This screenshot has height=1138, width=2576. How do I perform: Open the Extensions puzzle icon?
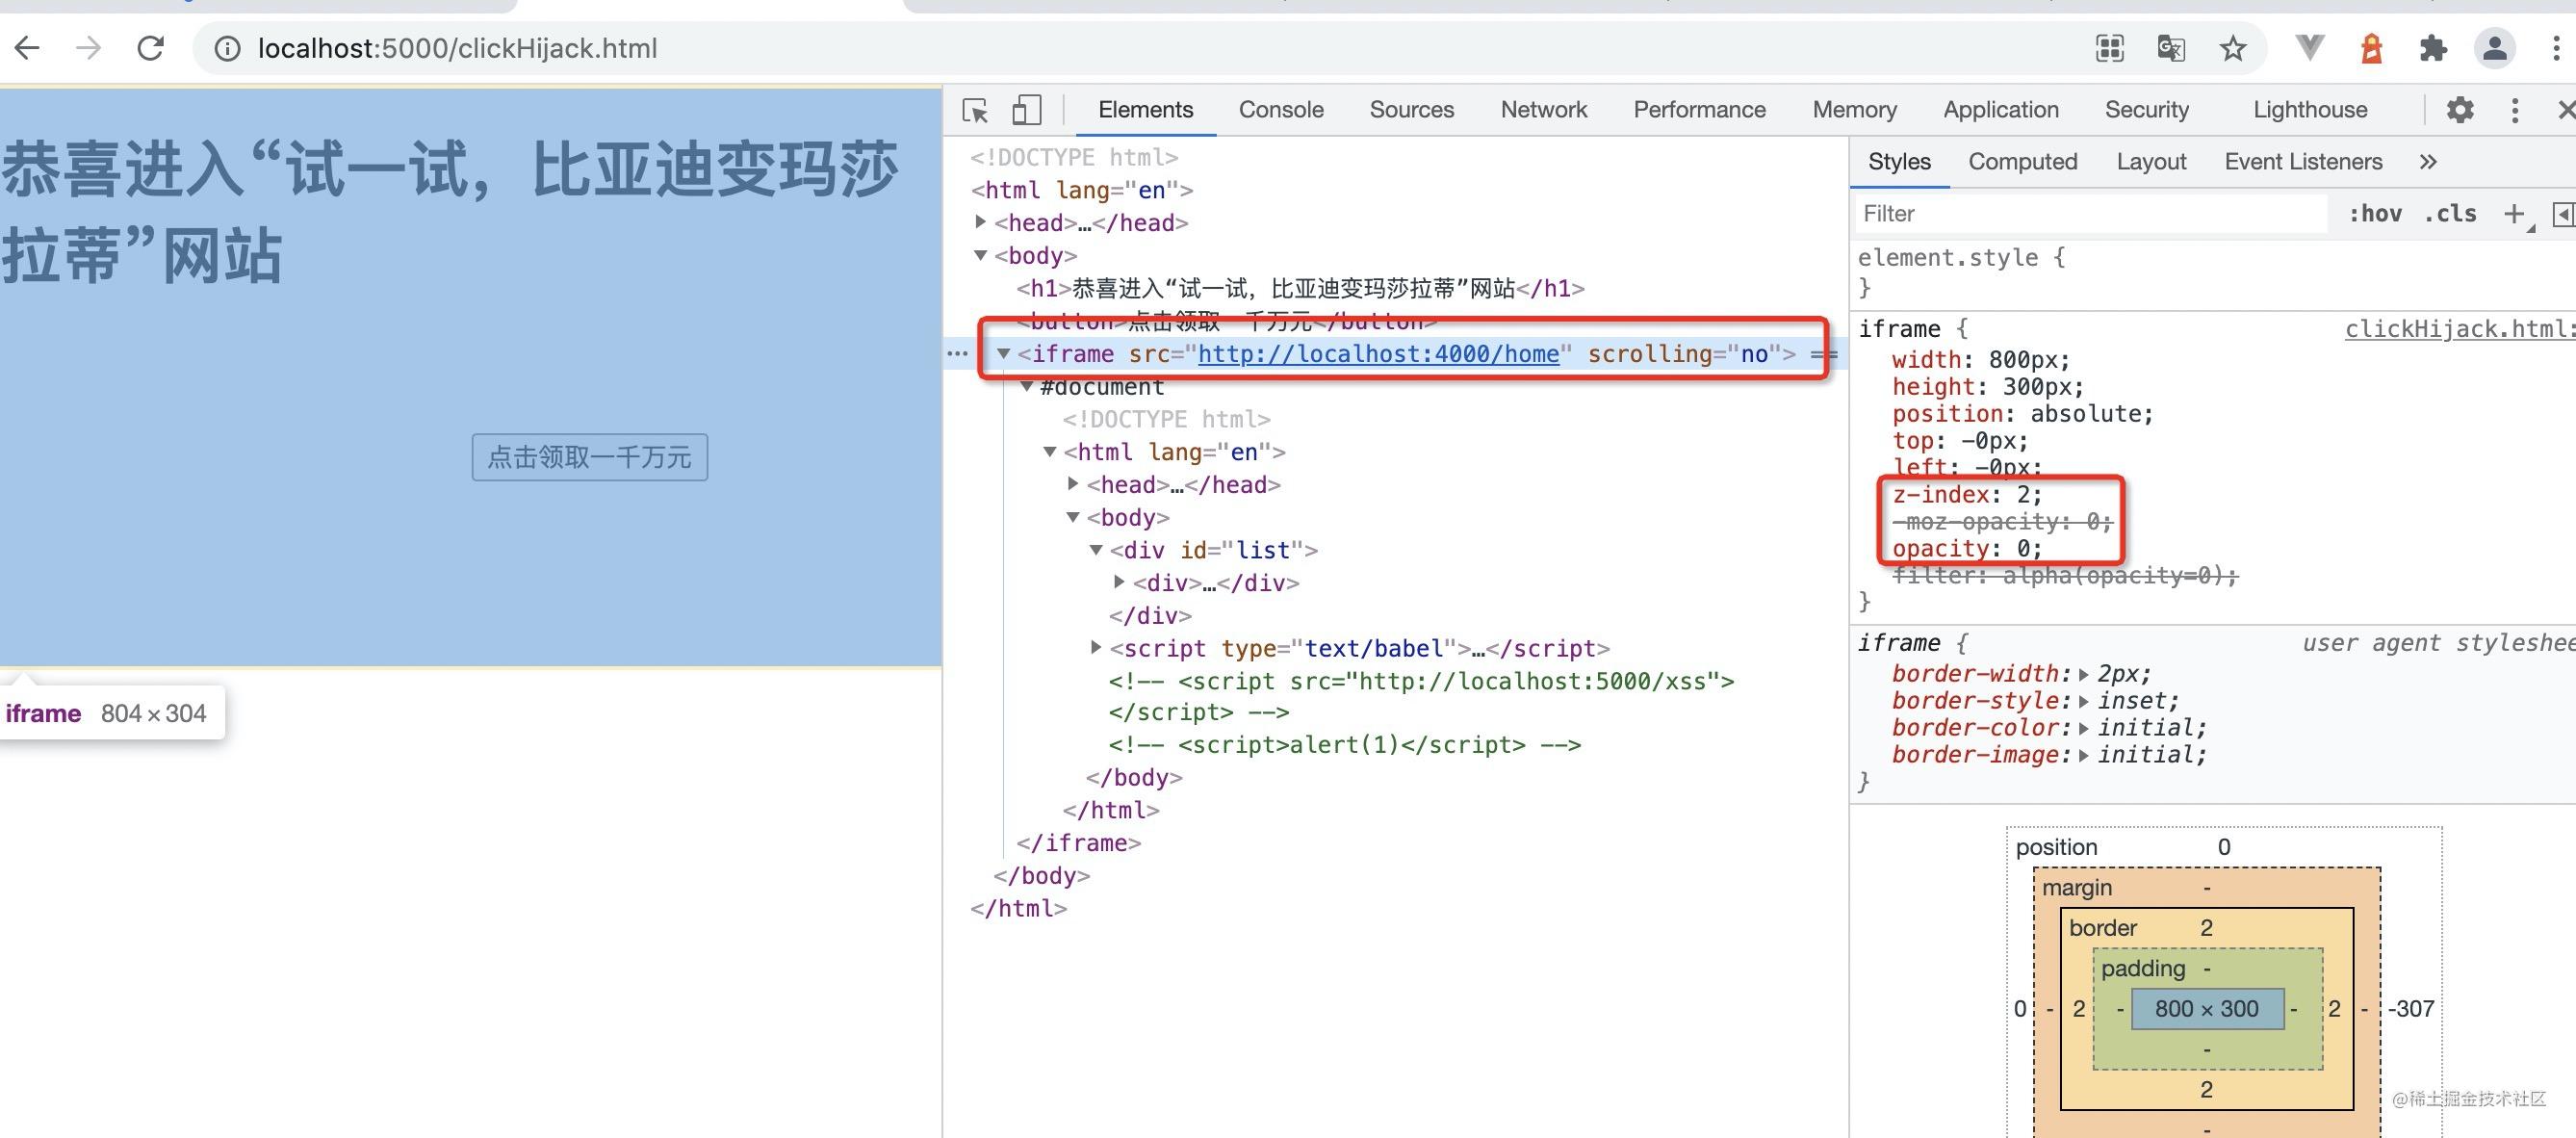[2432, 48]
